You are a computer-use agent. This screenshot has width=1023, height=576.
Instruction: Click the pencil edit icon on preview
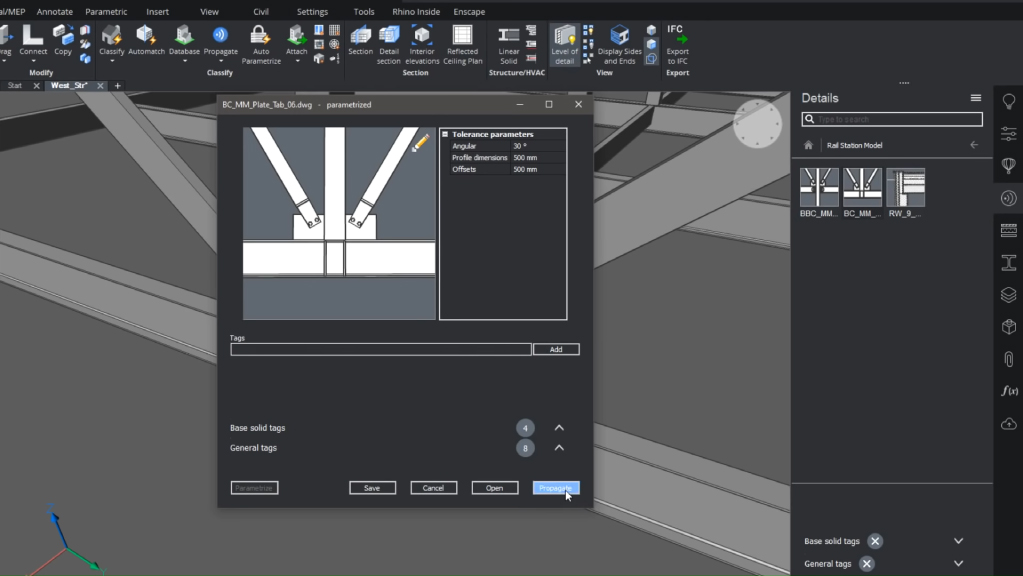(x=421, y=143)
